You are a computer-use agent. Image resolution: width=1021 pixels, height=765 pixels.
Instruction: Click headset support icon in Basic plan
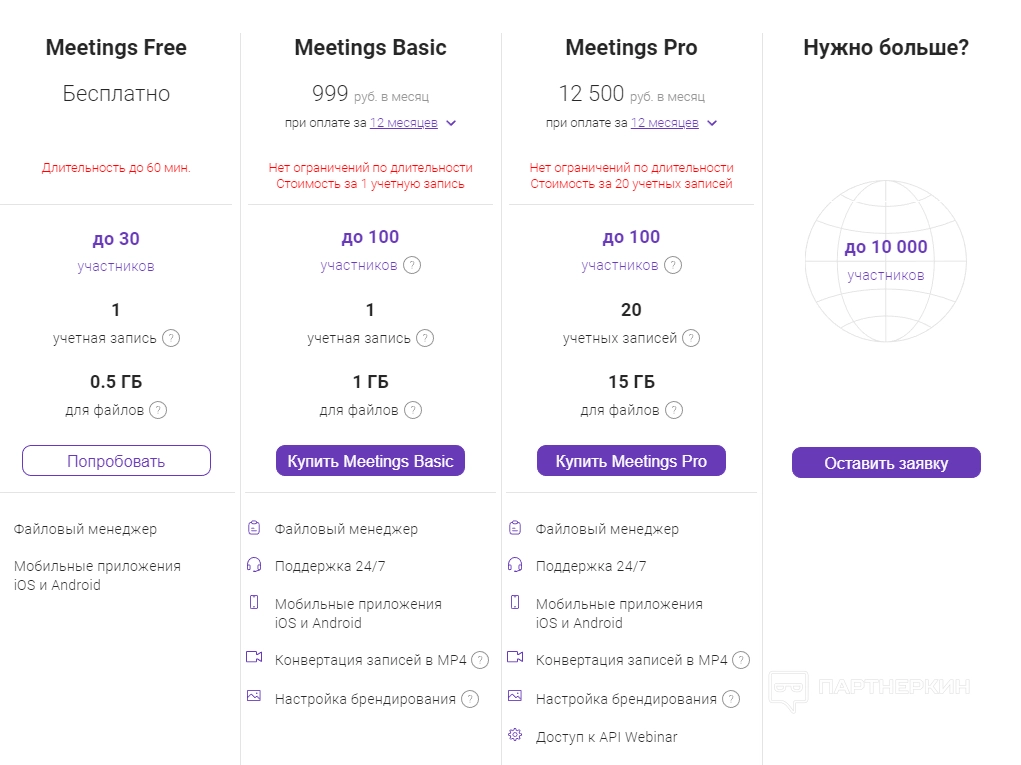pos(254,565)
